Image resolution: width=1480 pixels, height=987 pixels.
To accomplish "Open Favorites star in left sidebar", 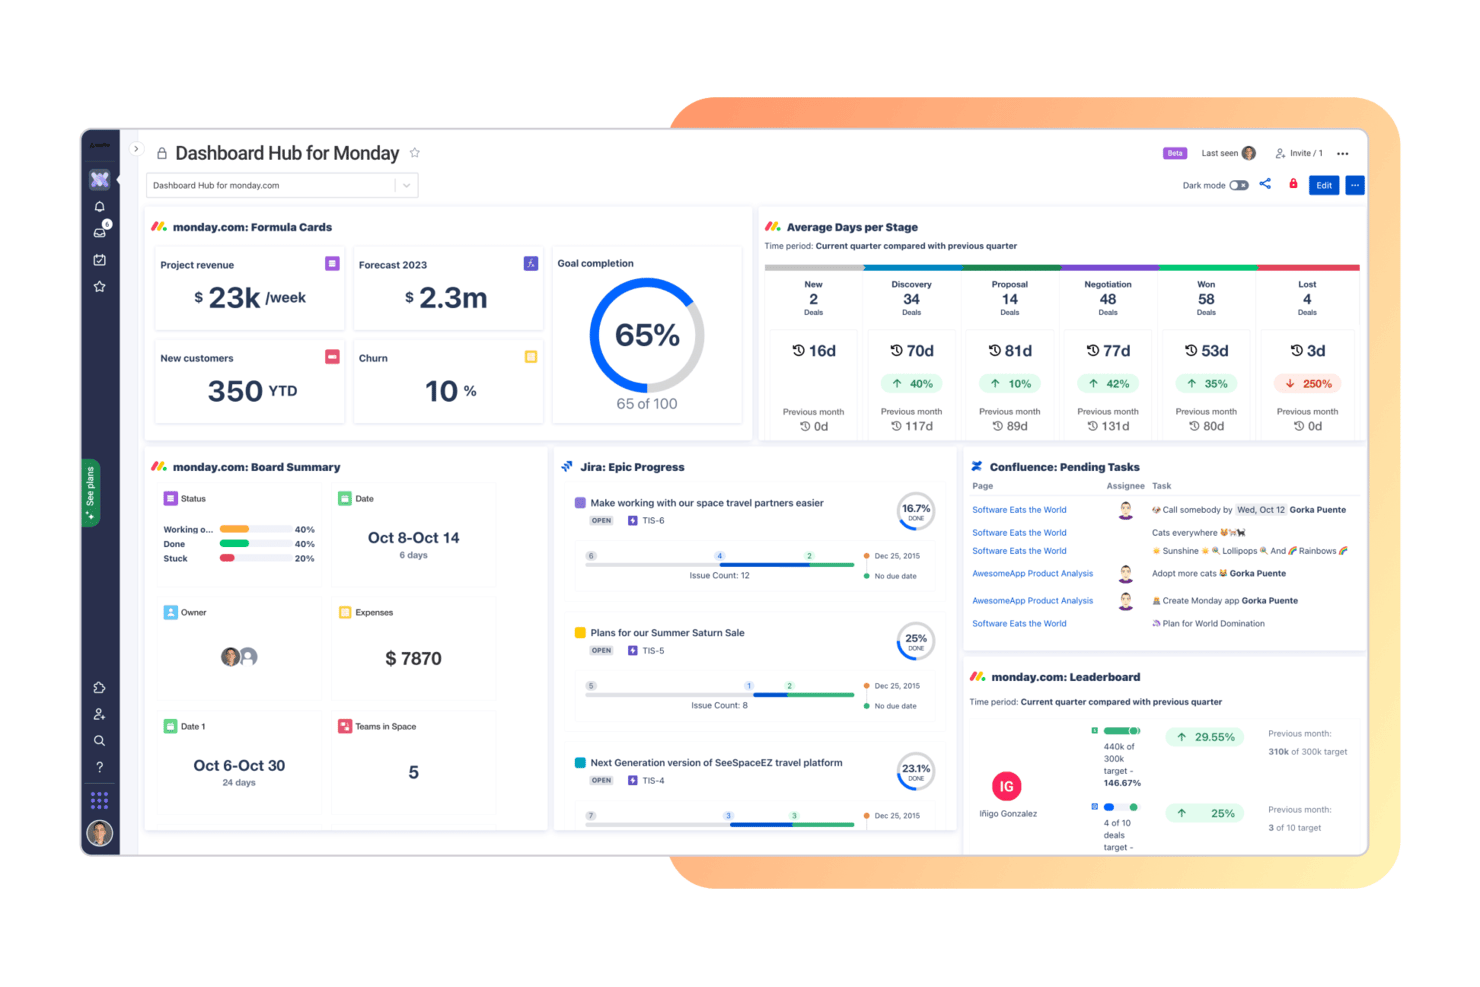I will point(99,287).
